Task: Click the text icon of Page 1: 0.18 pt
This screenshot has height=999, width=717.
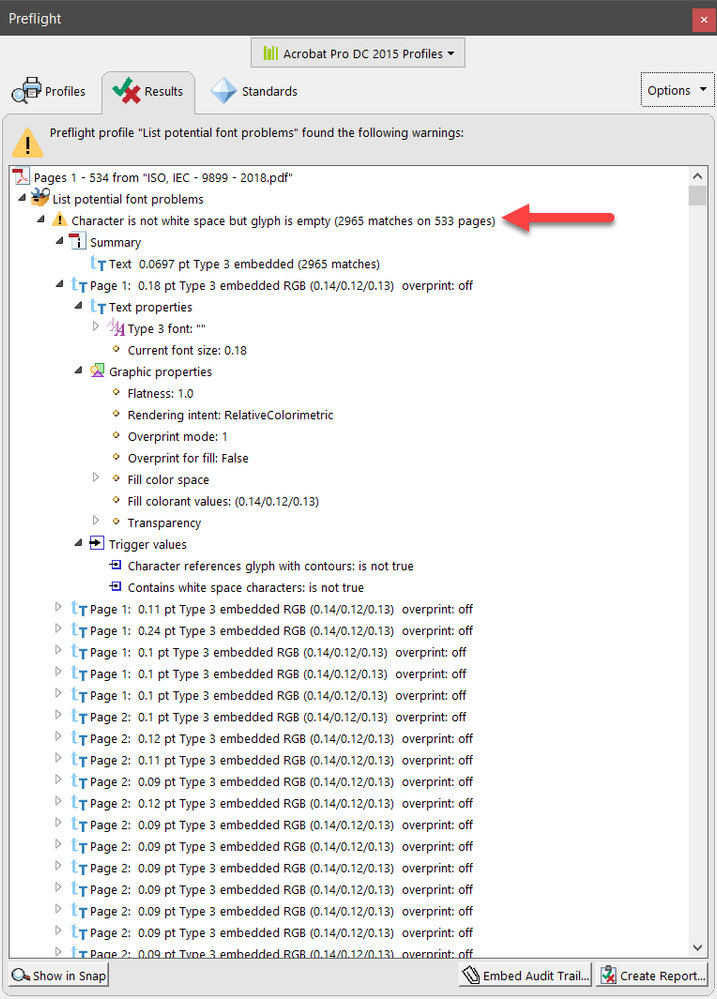Action: (x=79, y=285)
